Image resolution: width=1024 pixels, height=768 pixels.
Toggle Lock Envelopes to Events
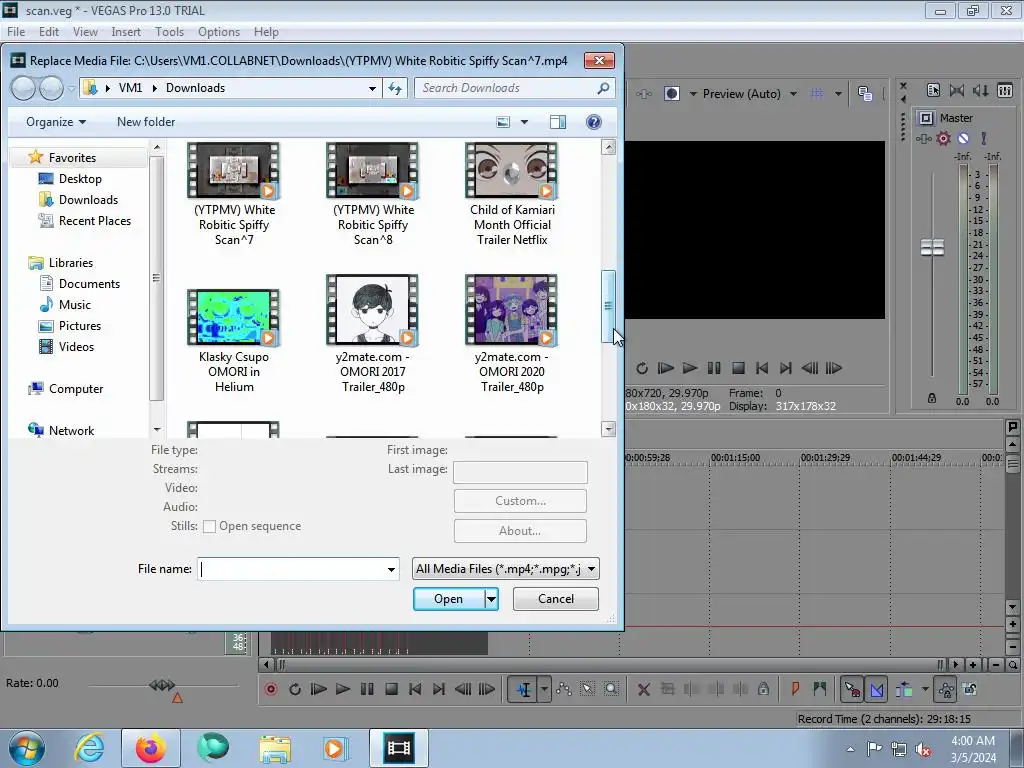pos(946,689)
